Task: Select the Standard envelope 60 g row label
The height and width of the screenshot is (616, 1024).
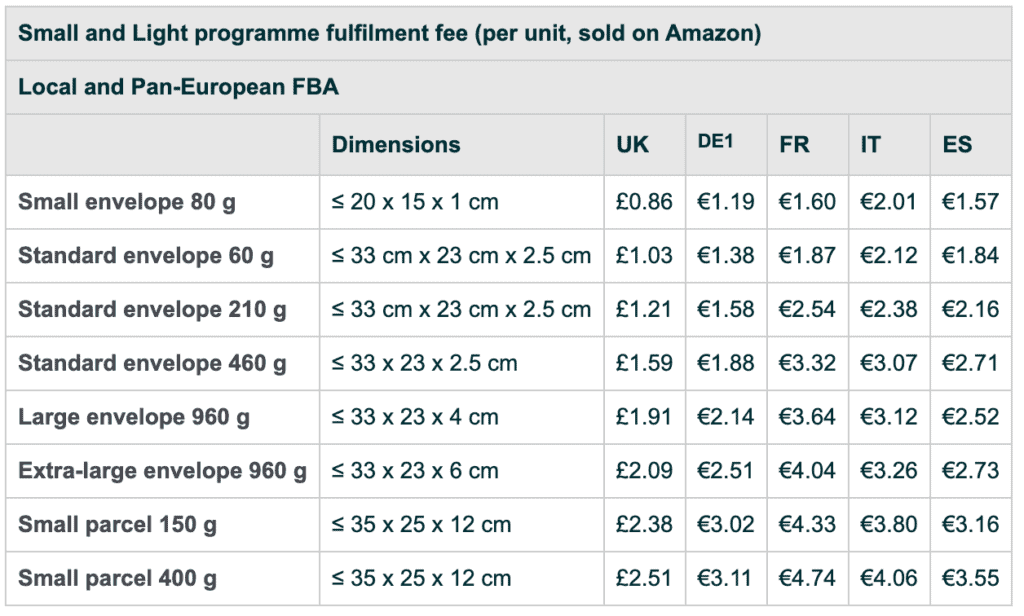Action: [x=146, y=255]
